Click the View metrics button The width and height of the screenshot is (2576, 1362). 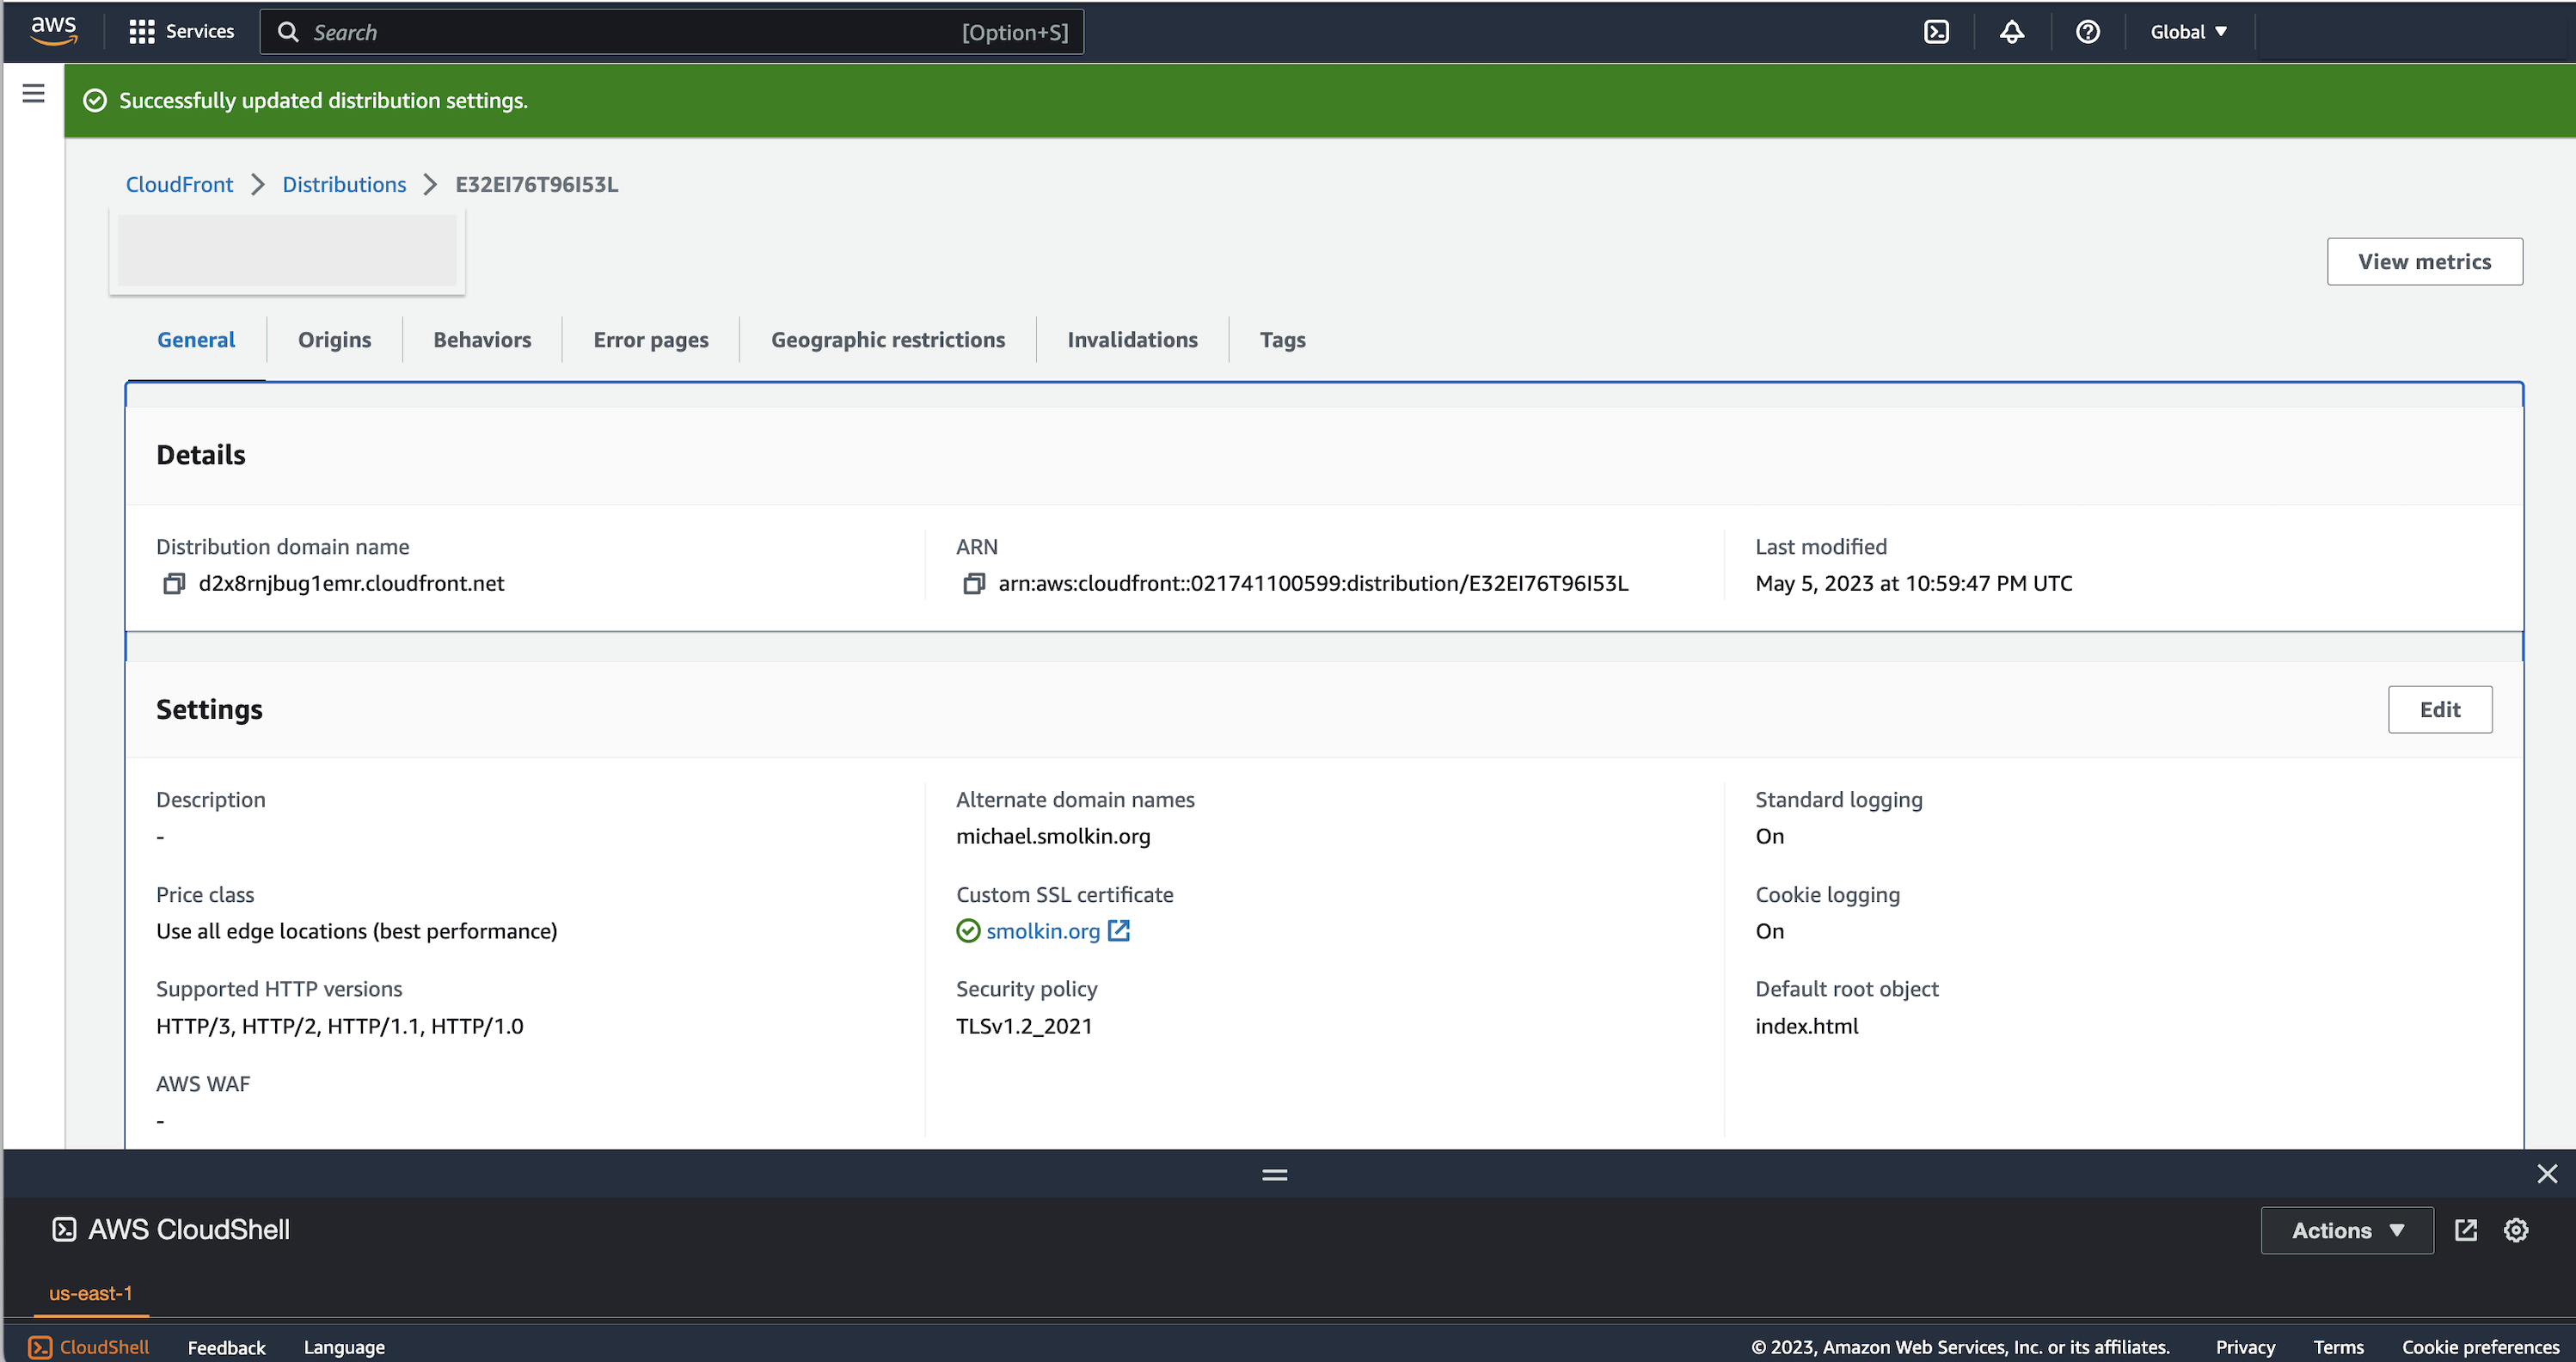[x=2424, y=261]
